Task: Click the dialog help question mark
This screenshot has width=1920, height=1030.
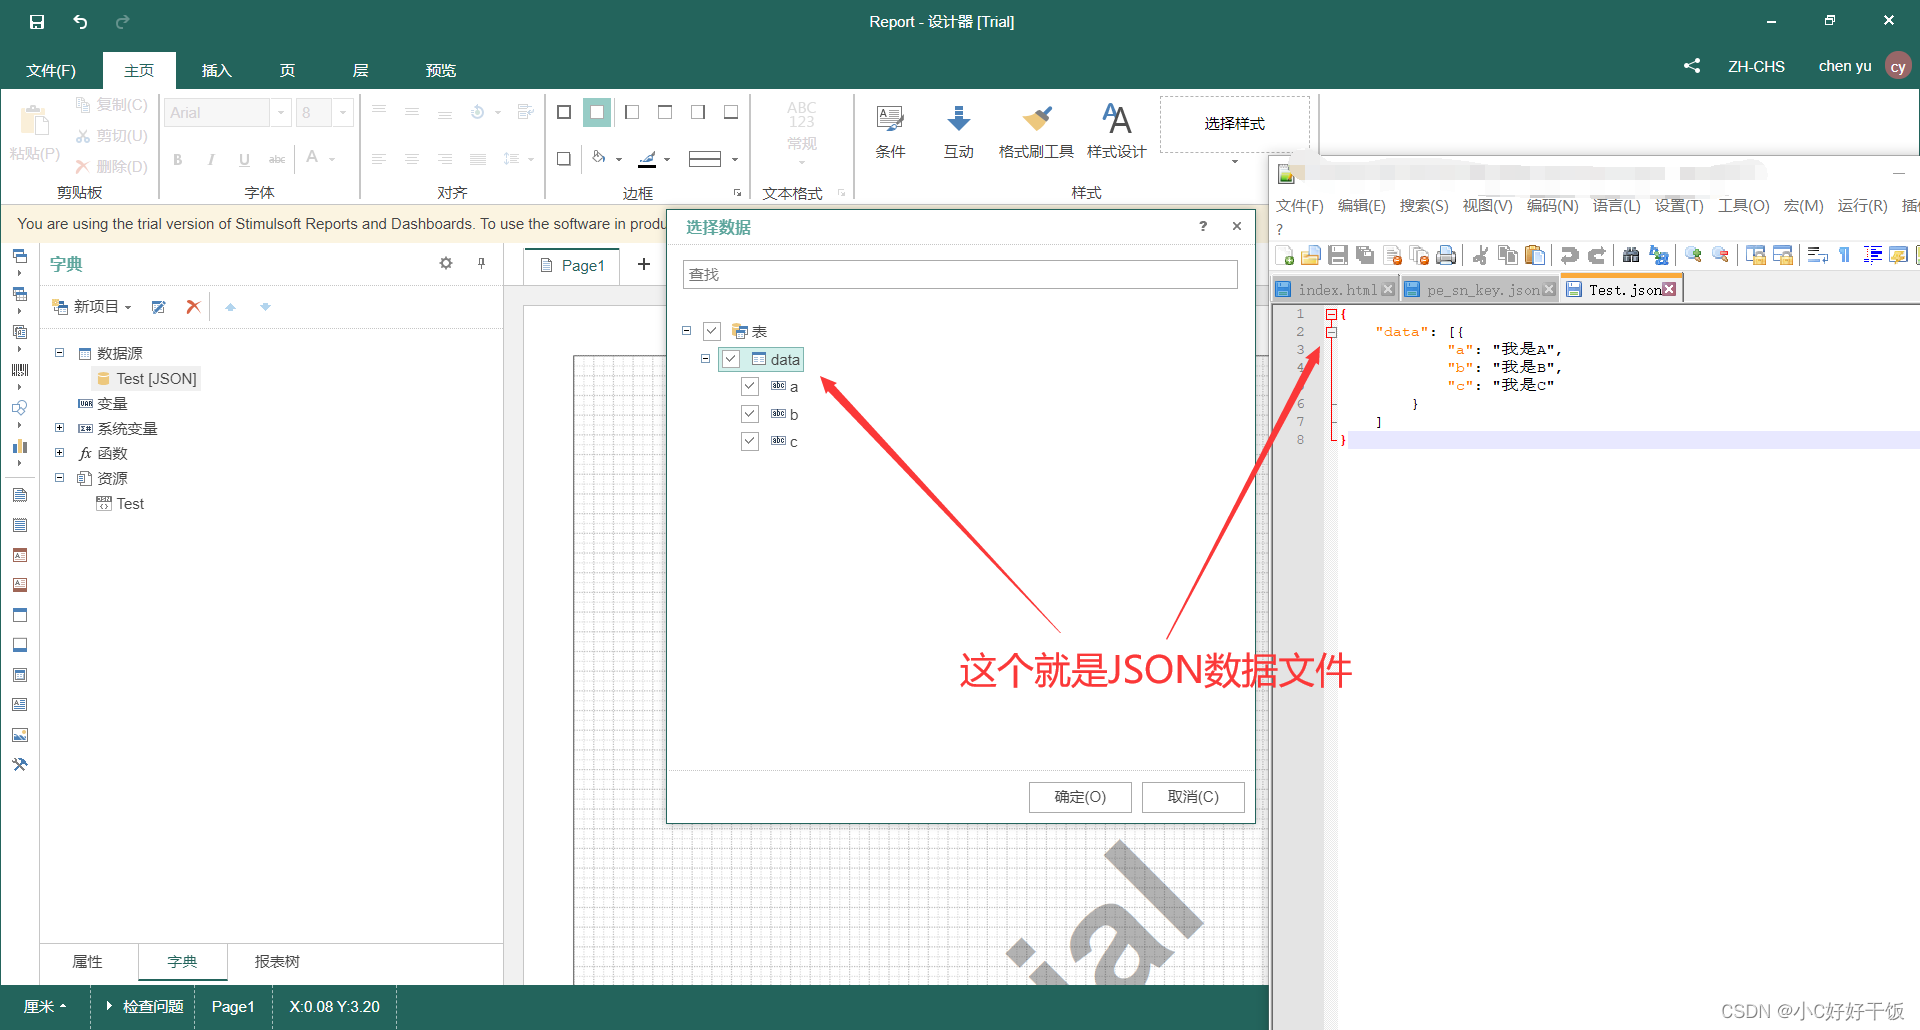Action: tap(1203, 226)
